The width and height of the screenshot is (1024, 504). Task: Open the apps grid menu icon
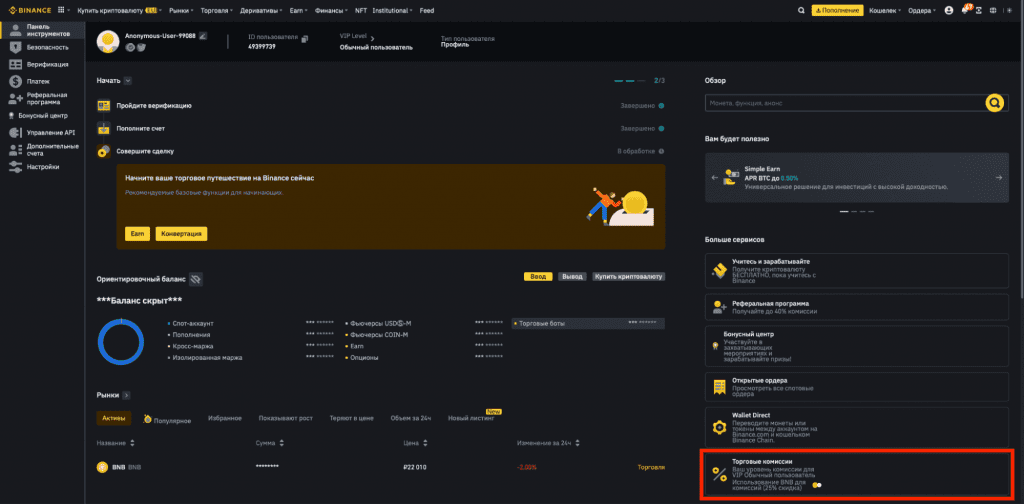61,10
